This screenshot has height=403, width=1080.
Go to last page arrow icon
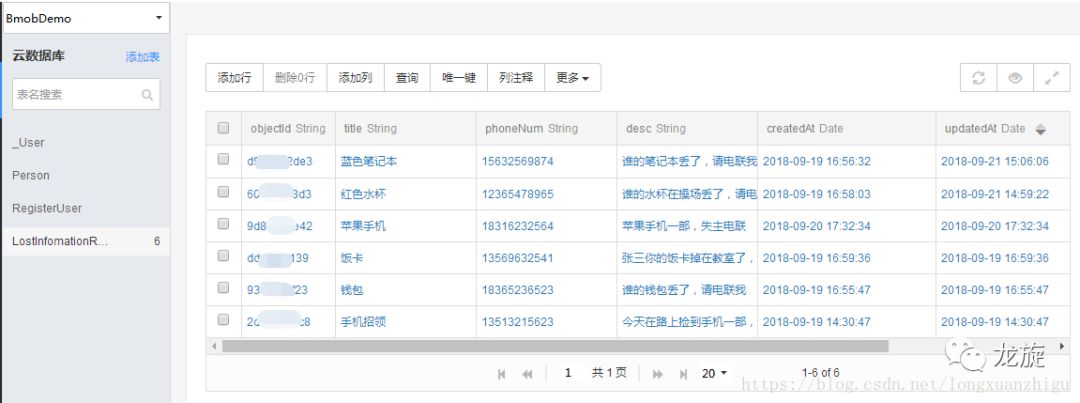[x=683, y=373]
